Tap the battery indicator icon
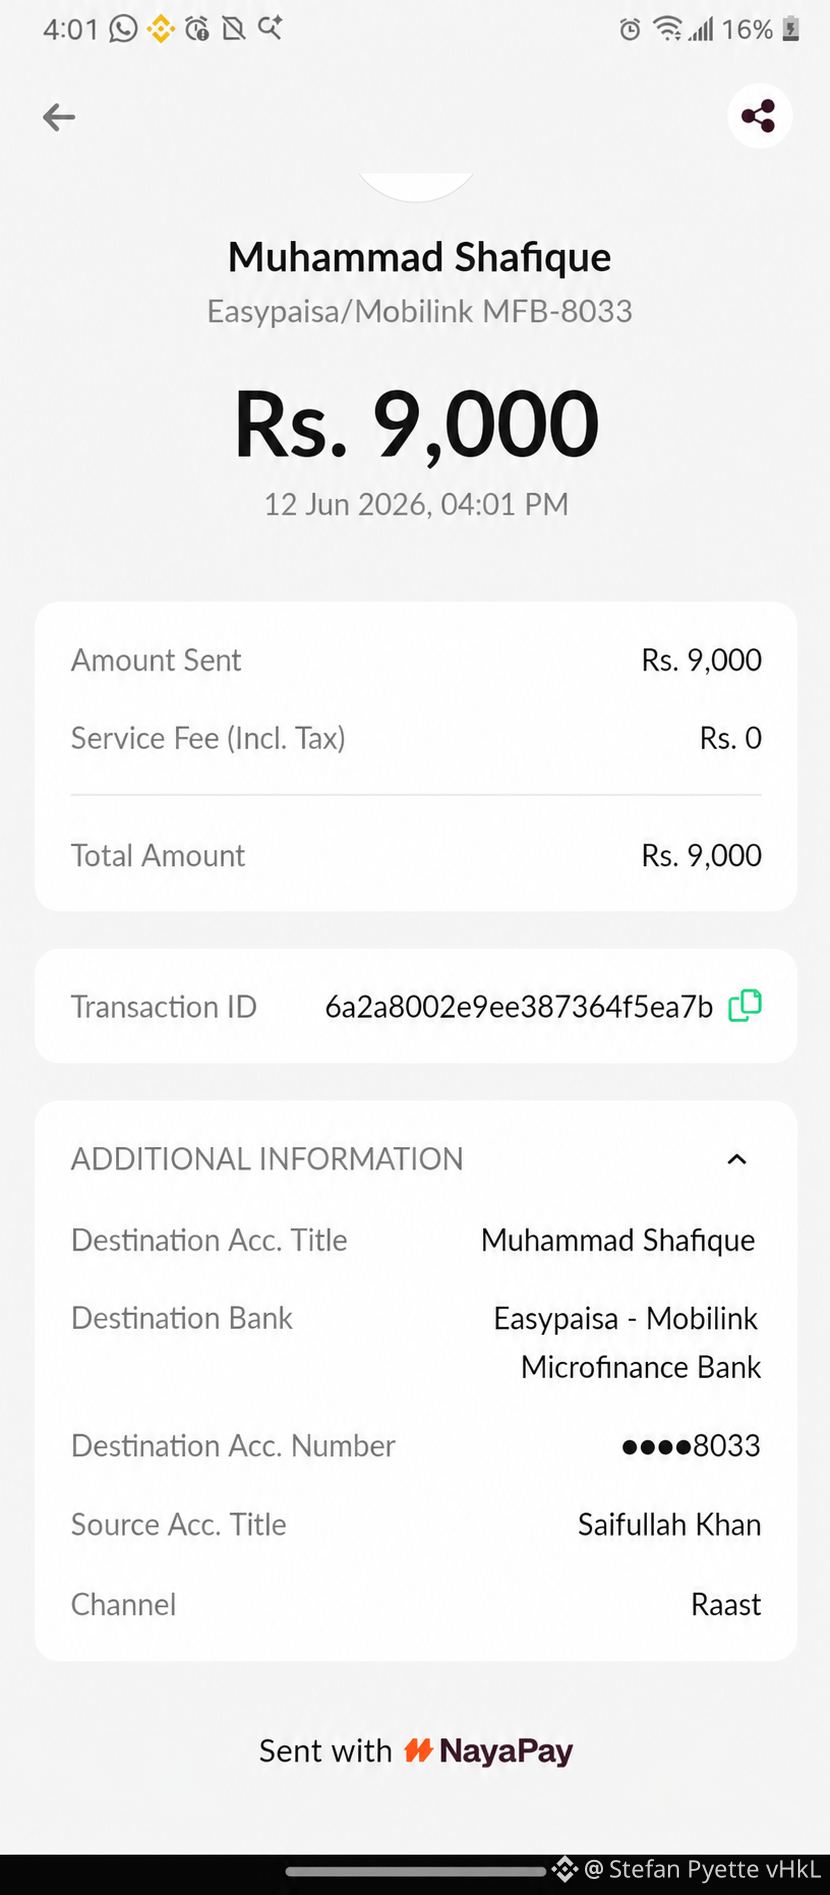This screenshot has width=830, height=1895. (790, 29)
